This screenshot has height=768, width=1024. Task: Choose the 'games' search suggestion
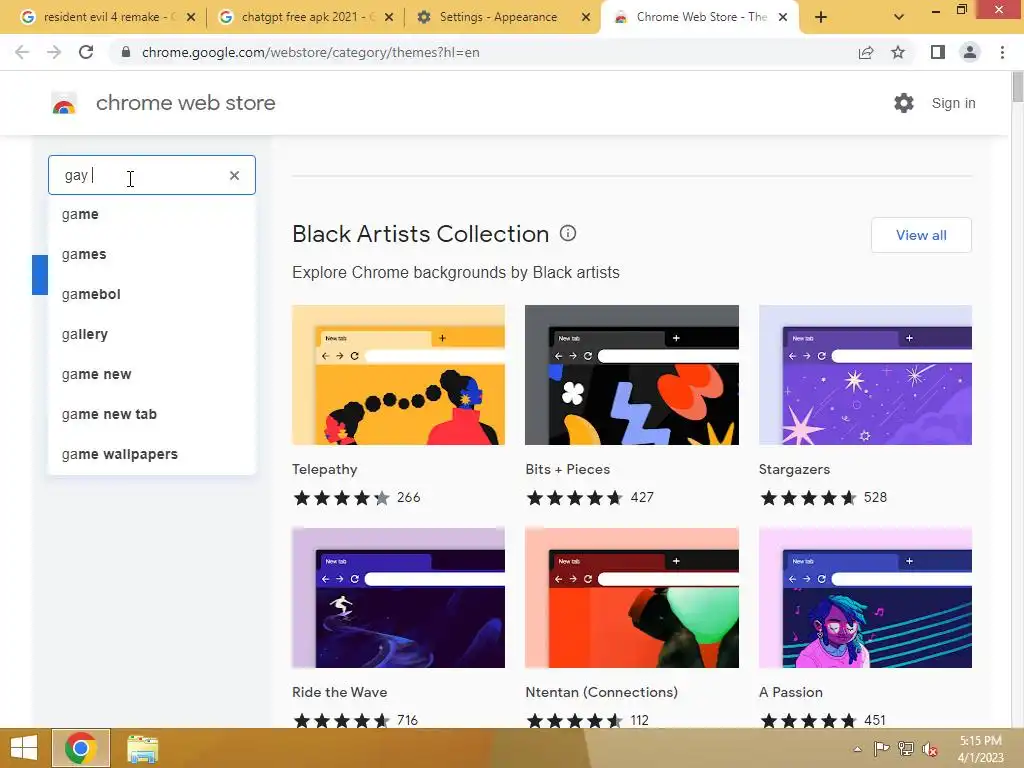[x=152, y=254]
